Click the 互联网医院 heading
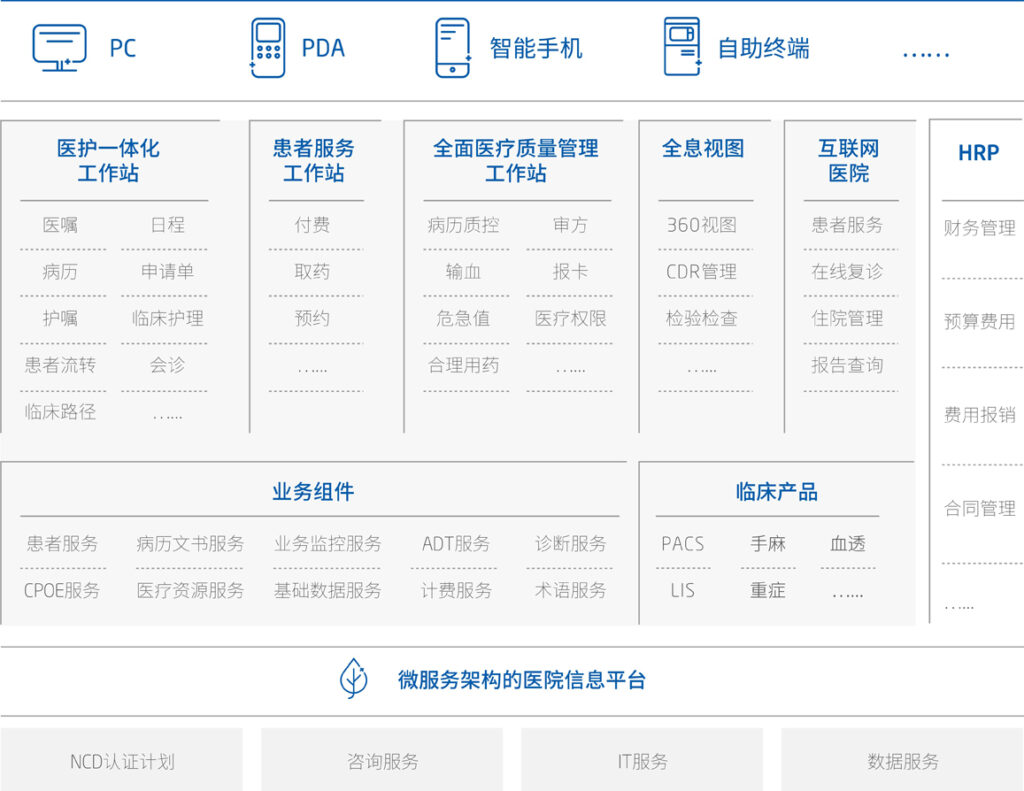Screen dimensions: 1024x791 pos(848,160)
